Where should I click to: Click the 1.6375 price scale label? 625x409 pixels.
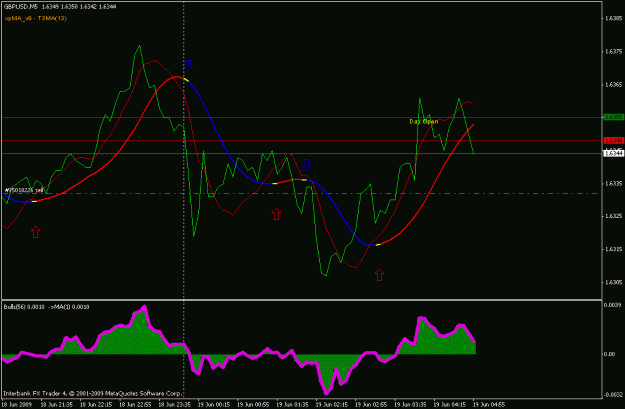click(613, 51)
